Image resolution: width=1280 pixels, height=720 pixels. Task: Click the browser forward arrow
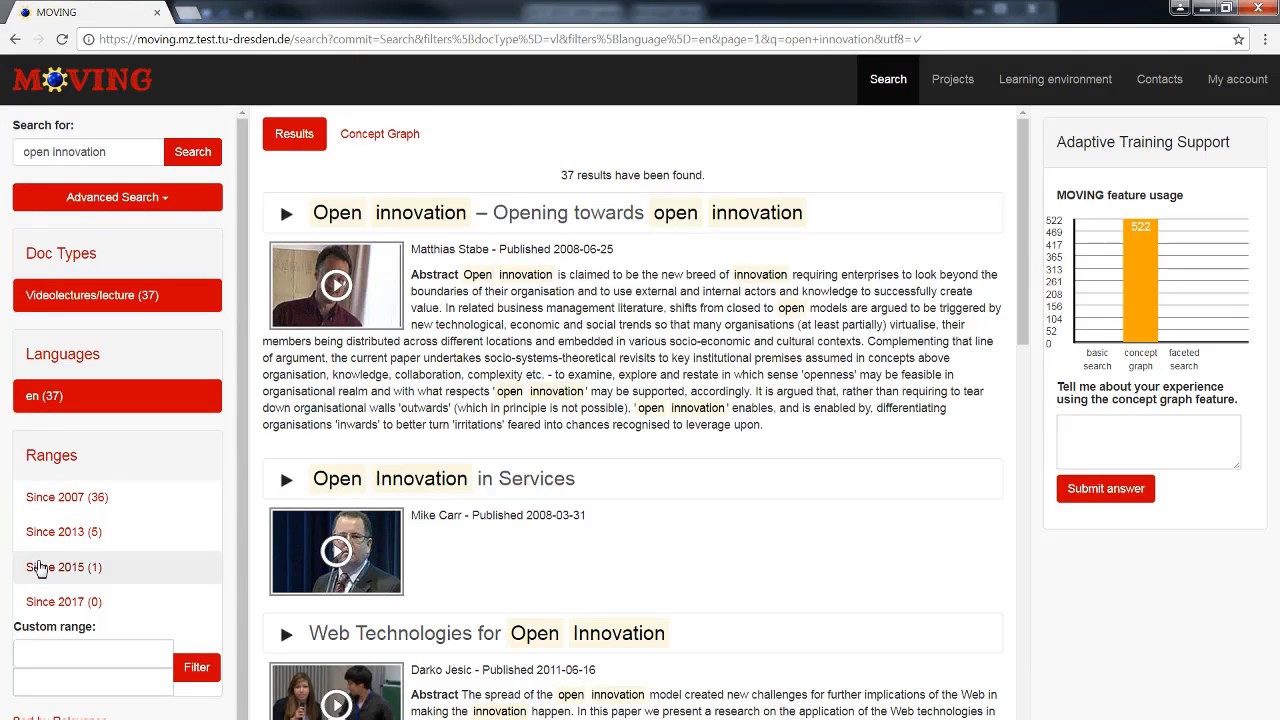point(39,39)
